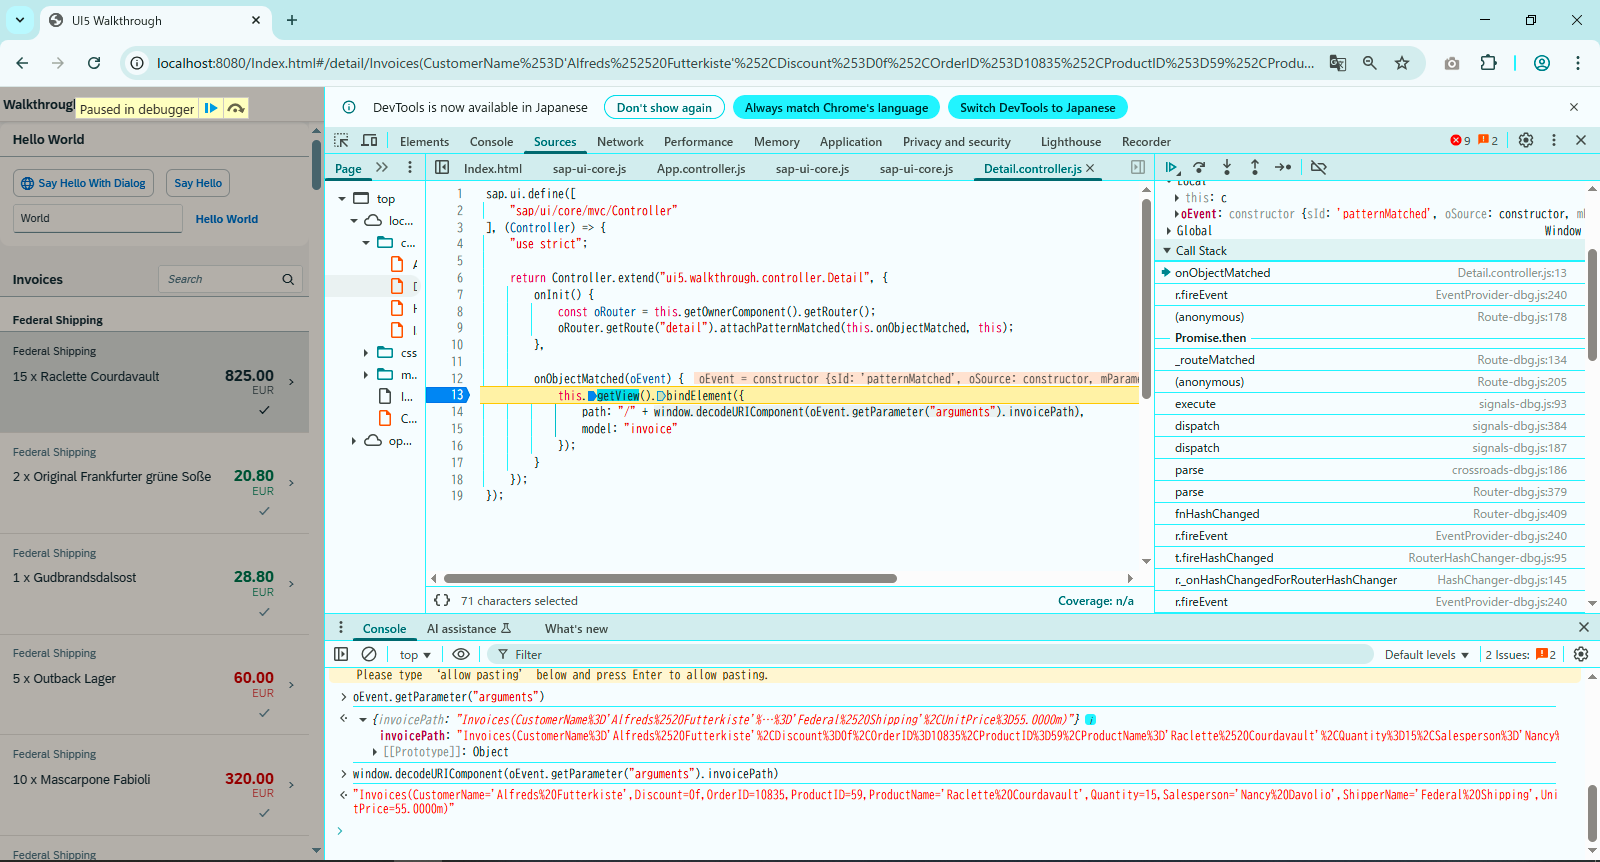1600x862 pixels.
Task: Open the Google Translate icon
Action: (1338, 63)
